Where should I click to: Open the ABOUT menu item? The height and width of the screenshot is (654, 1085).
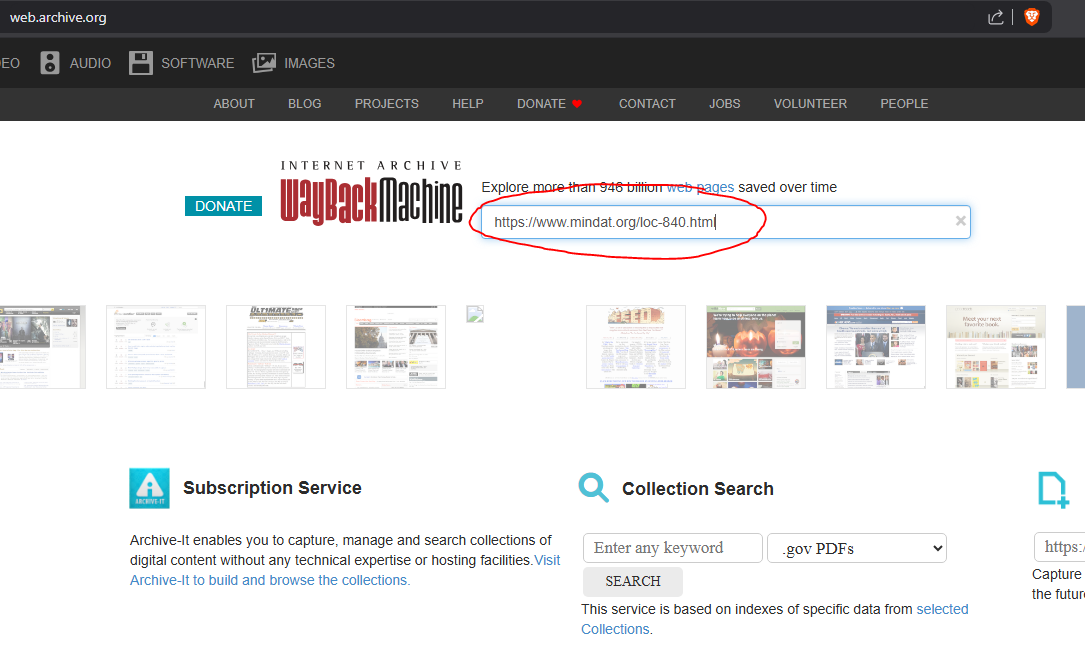pyautogui.click(x=234, y=104)
